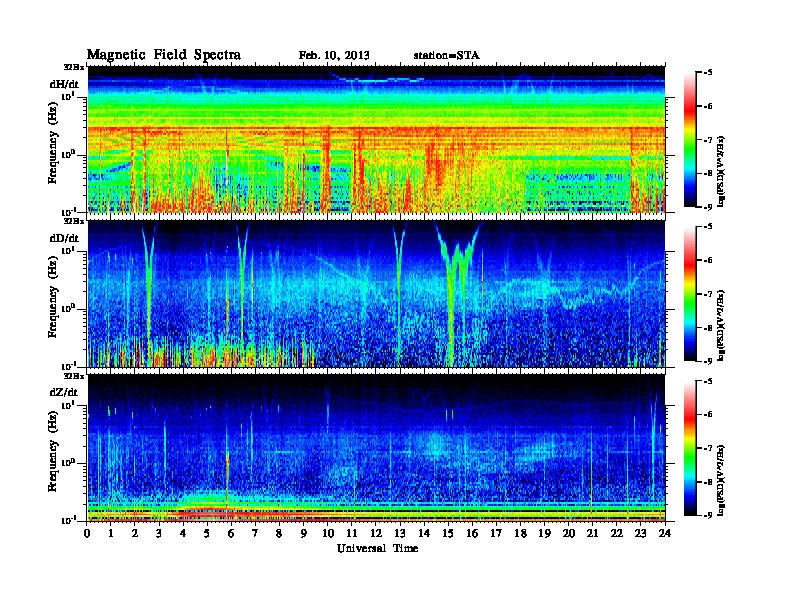Screen dimensions: 792x612
Task: Click the x-axis tick label "22"
Action: pos(616,533)
